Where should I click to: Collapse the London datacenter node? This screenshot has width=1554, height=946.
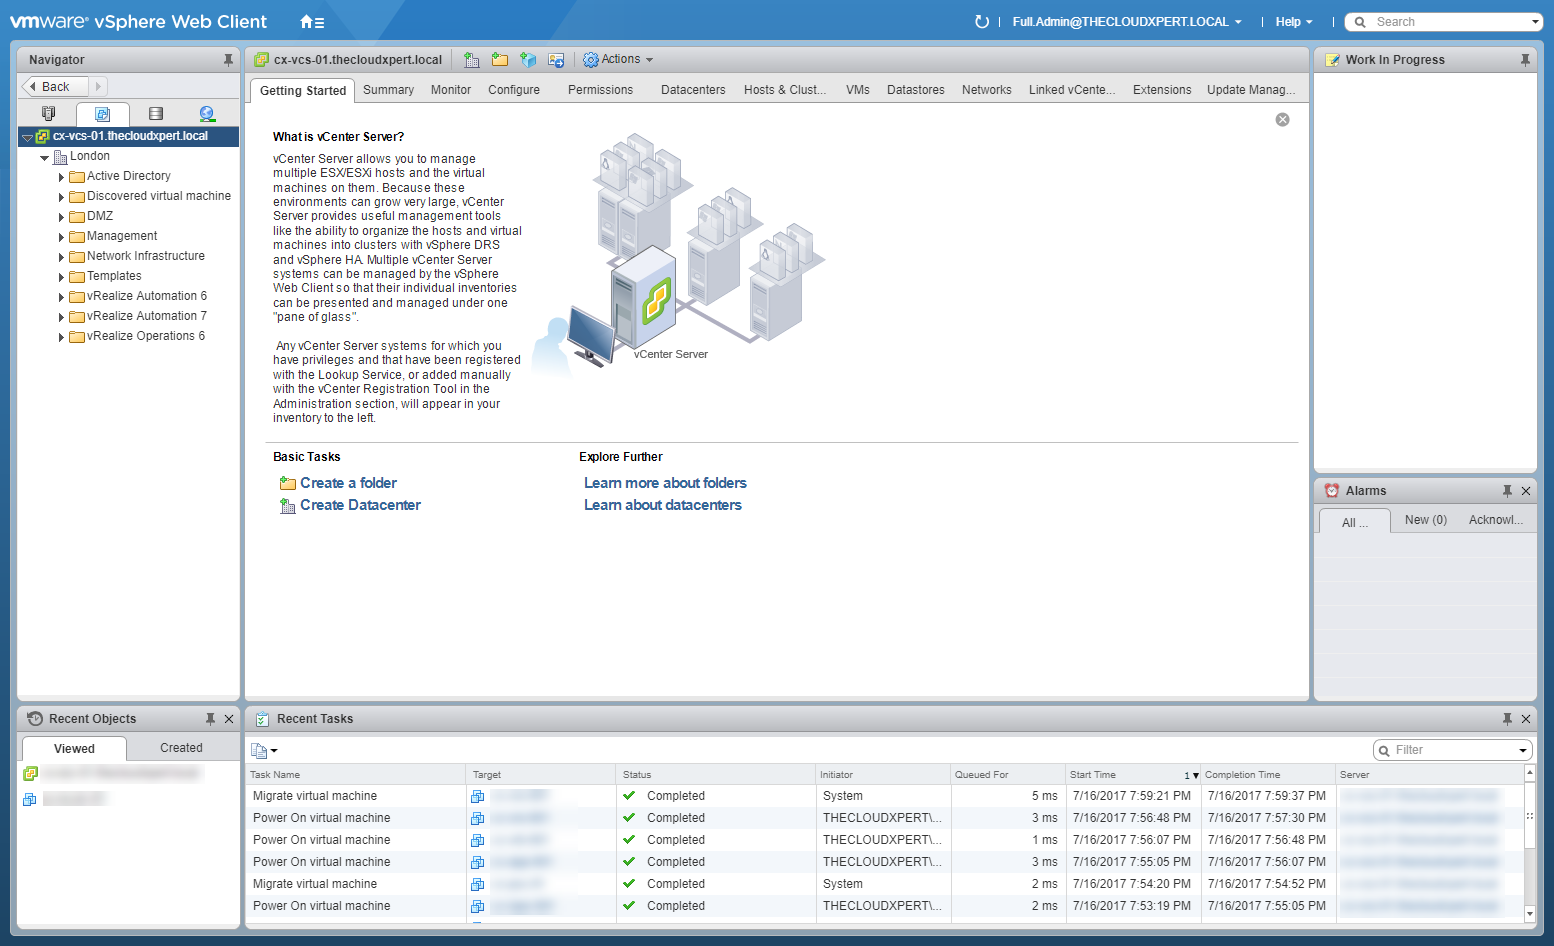(45, 157)
